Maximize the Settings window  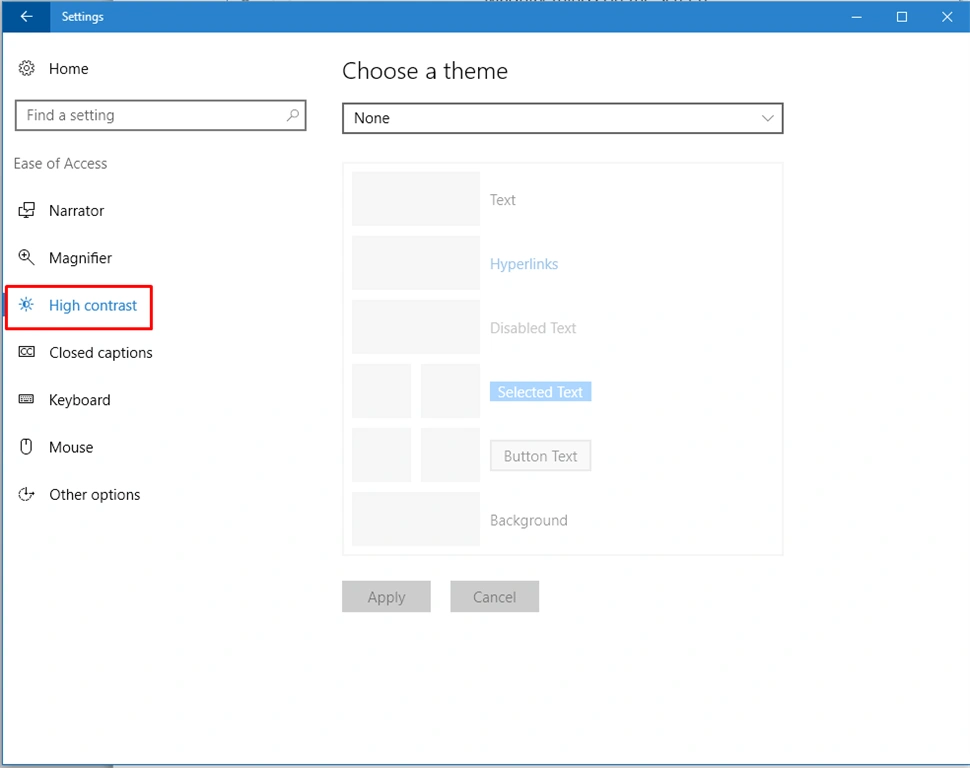click(x=901, y=17)
